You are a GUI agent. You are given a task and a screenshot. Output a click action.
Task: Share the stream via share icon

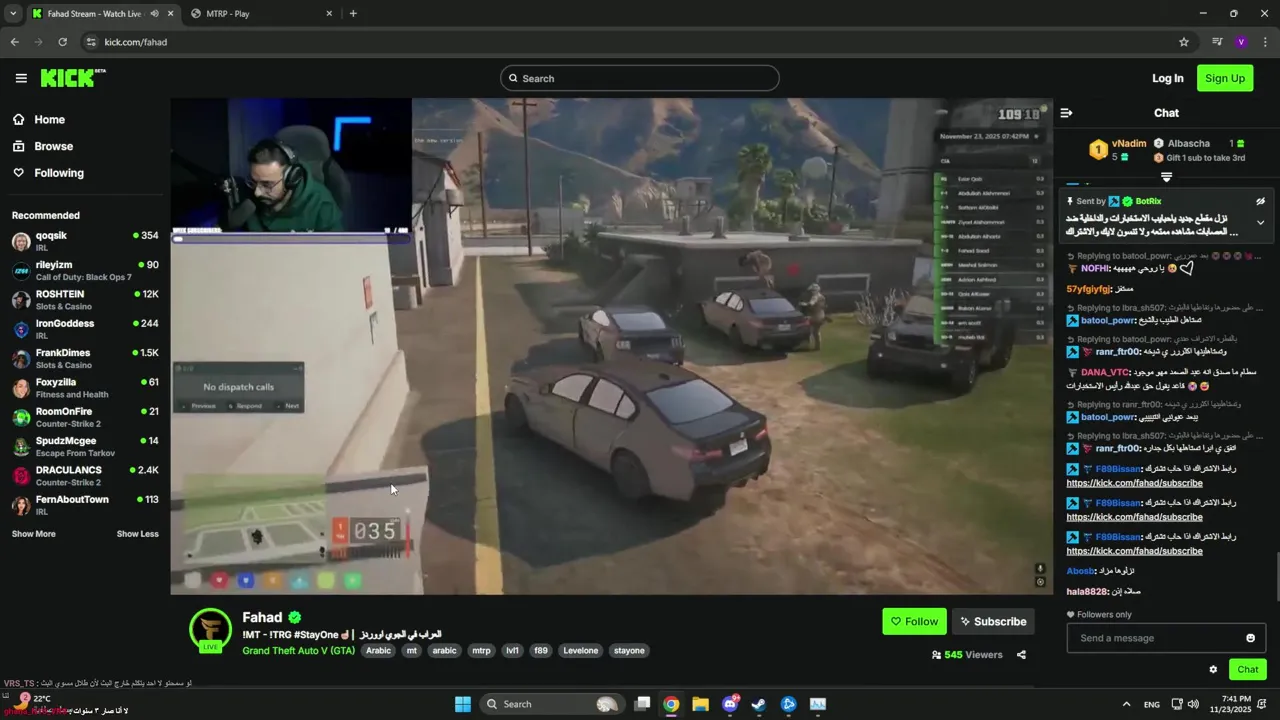point(1021,655)
